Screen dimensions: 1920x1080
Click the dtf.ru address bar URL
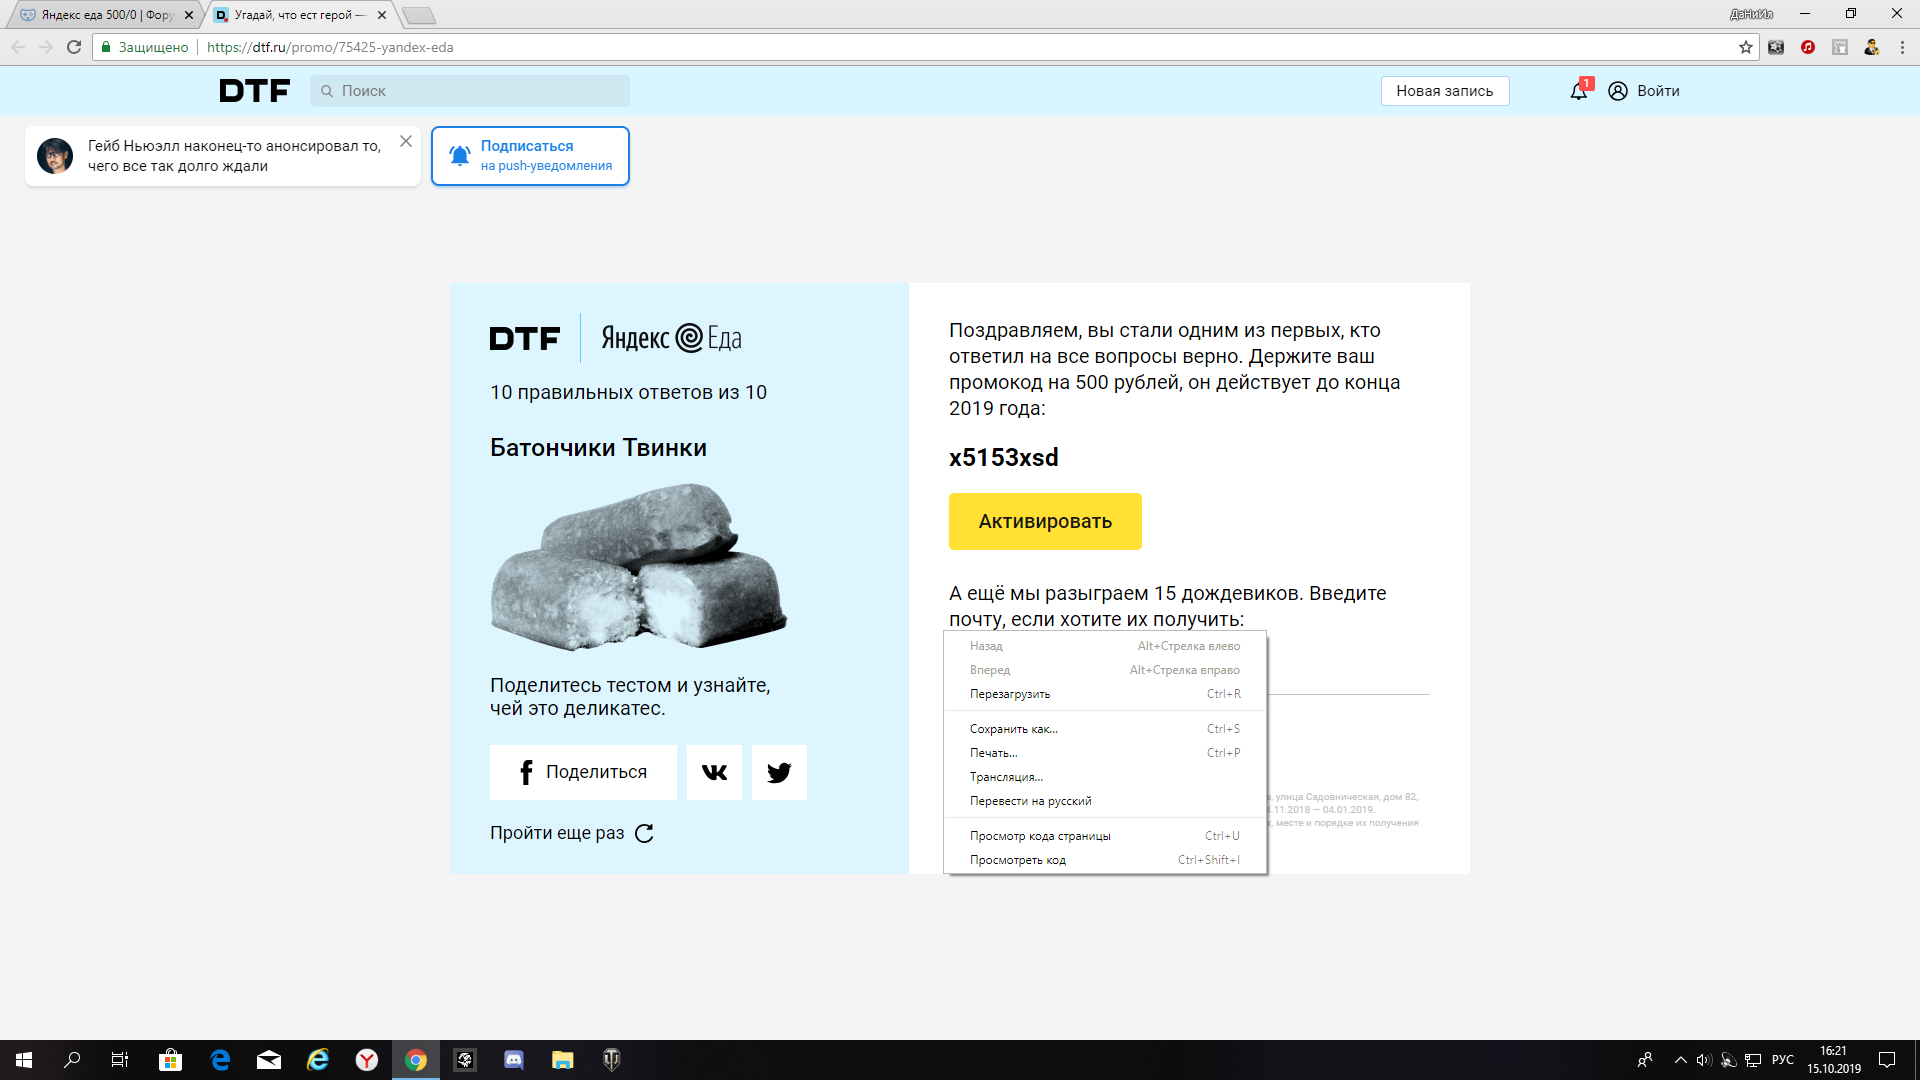[x=330, y=47]
